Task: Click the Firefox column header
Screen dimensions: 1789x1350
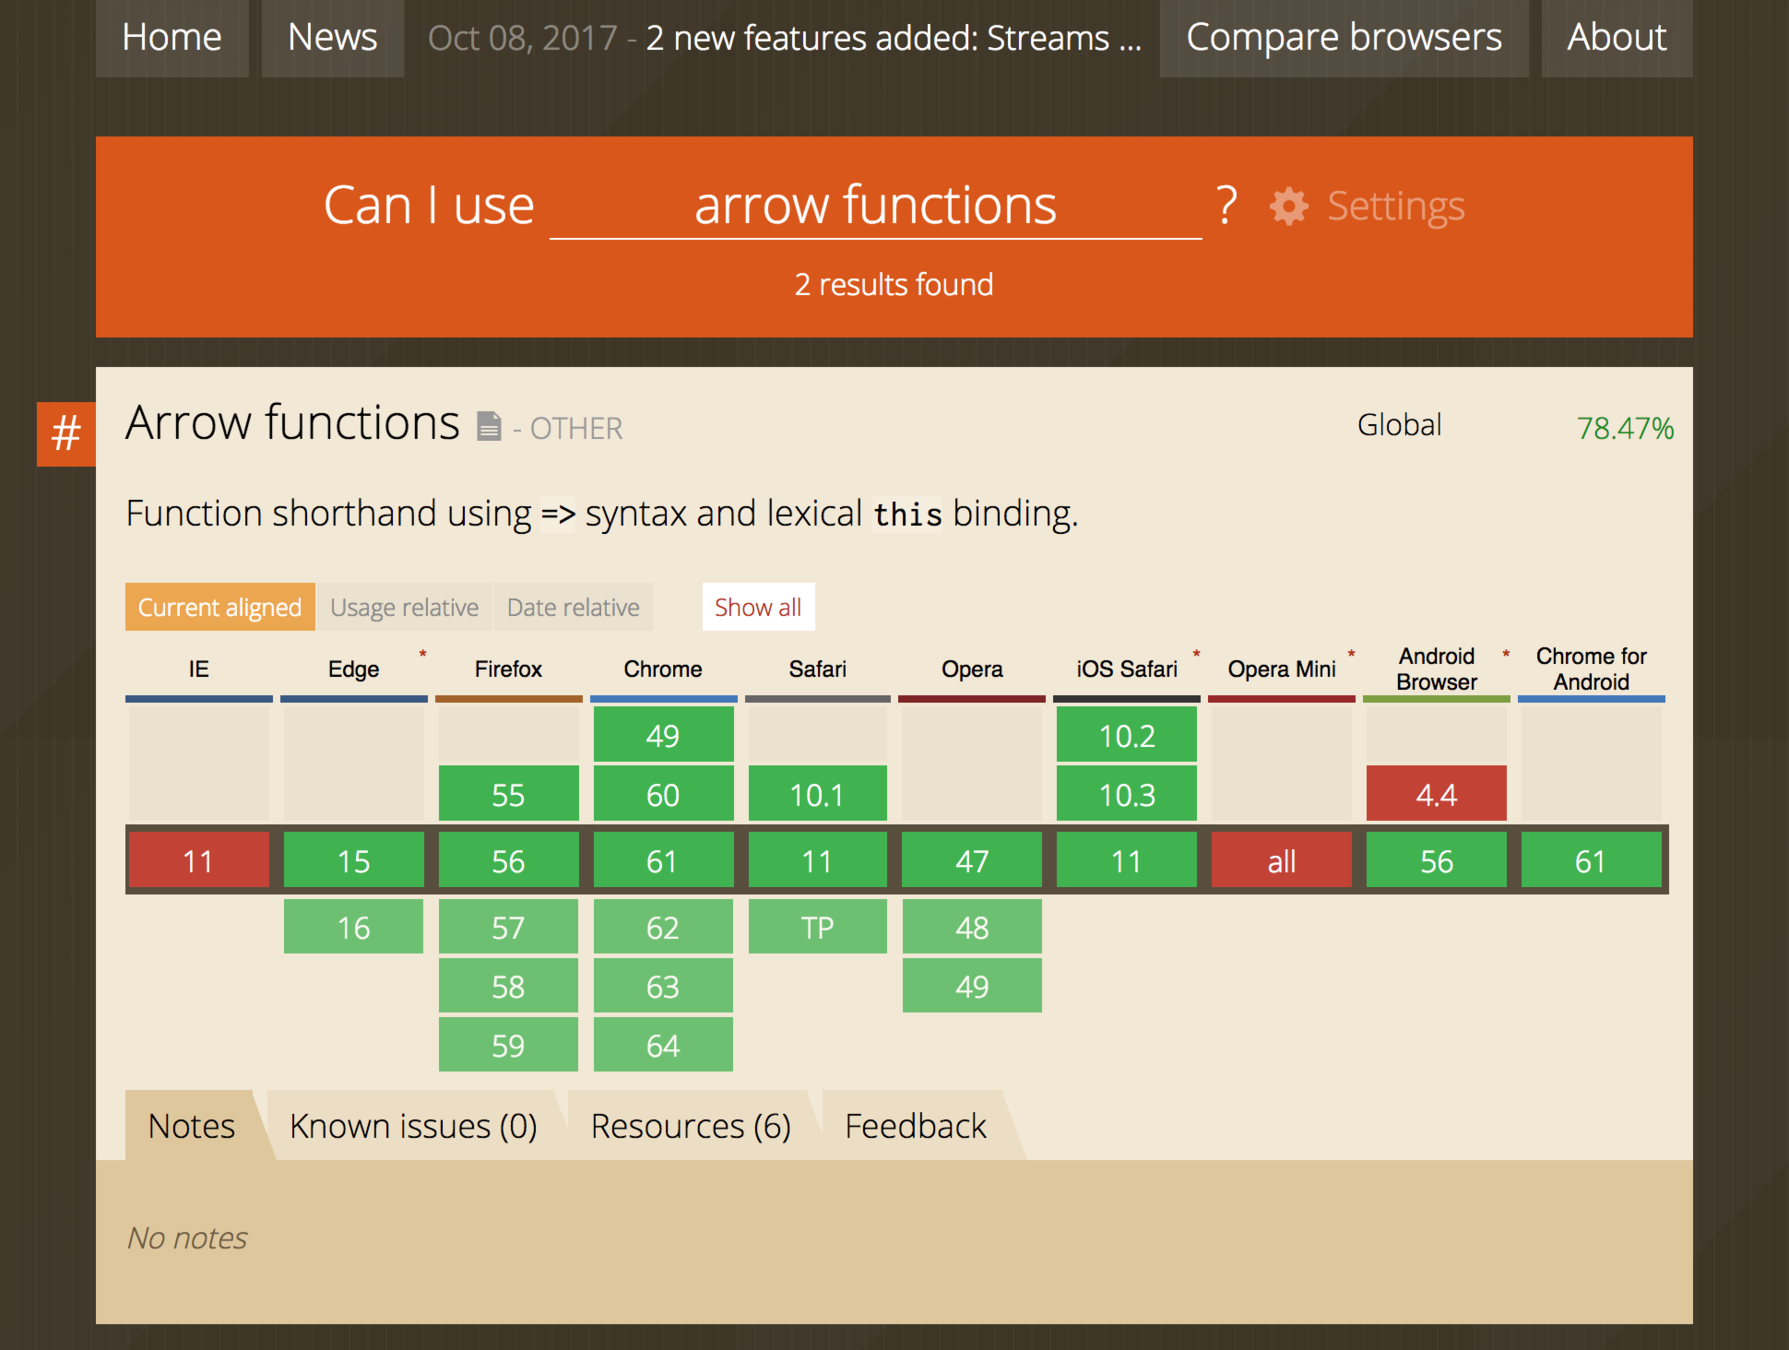Action: click(x=508, y=669)
